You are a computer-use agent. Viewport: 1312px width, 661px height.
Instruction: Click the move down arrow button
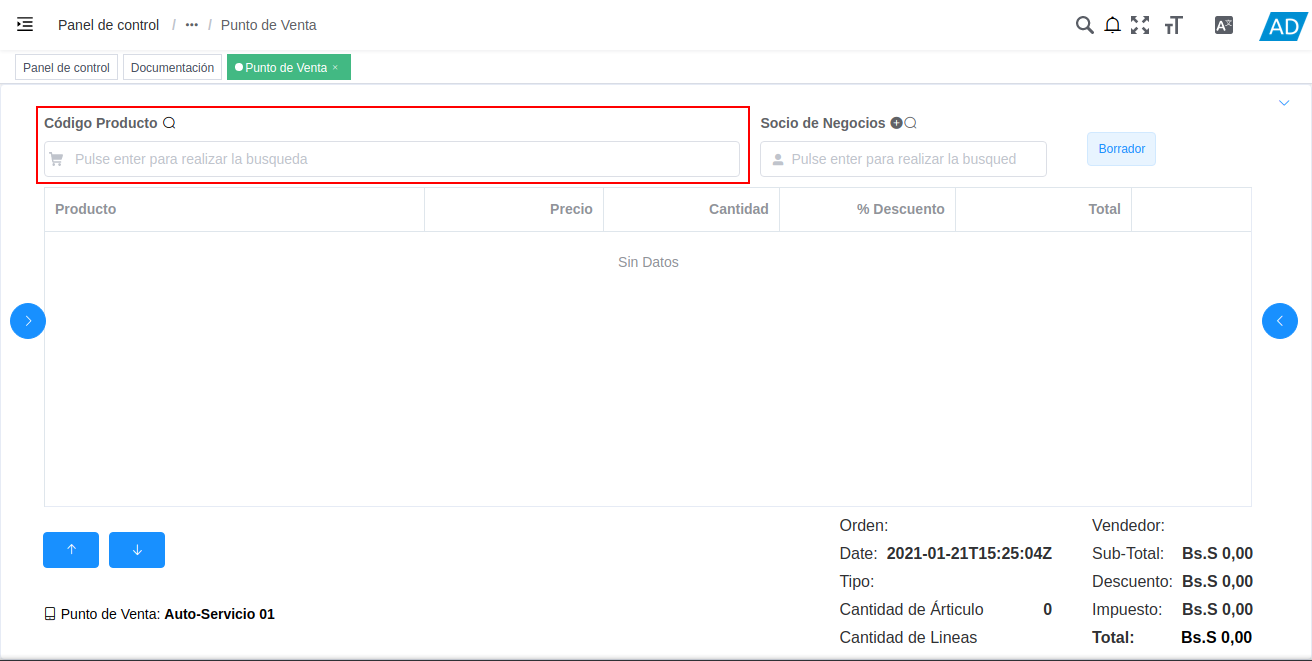coord(137,550)
